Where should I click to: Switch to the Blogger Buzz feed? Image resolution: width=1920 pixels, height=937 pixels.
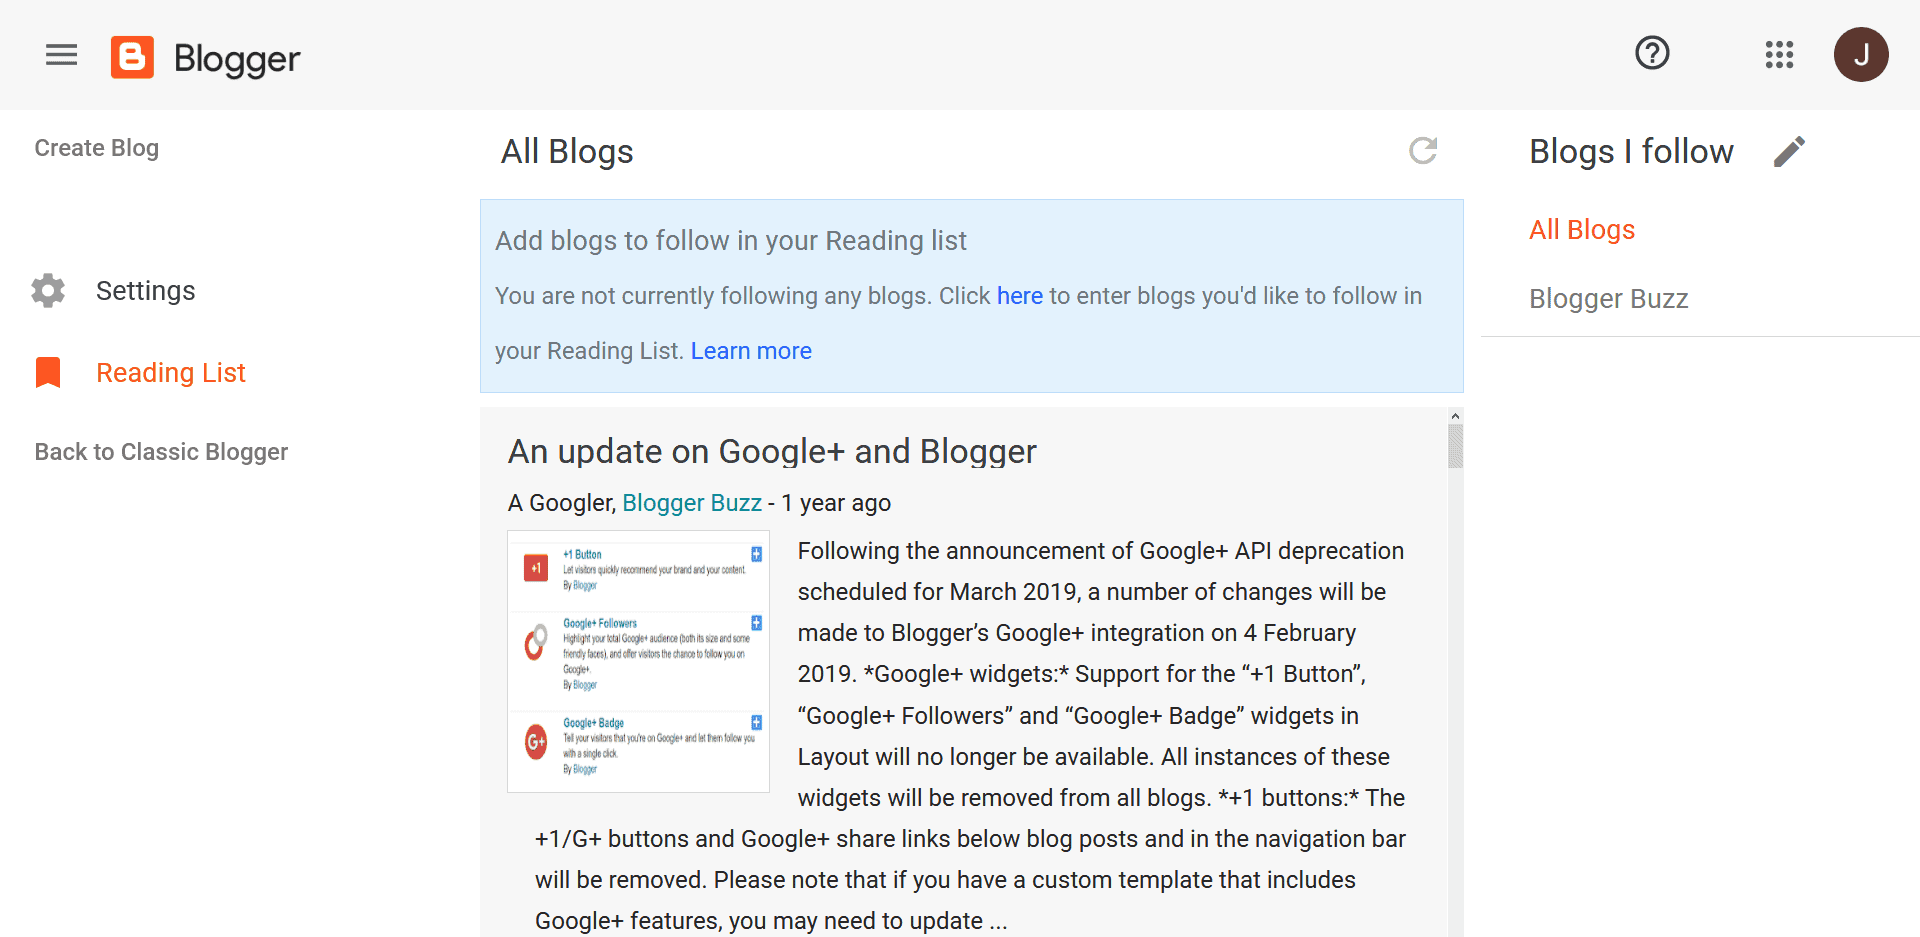1607,298
